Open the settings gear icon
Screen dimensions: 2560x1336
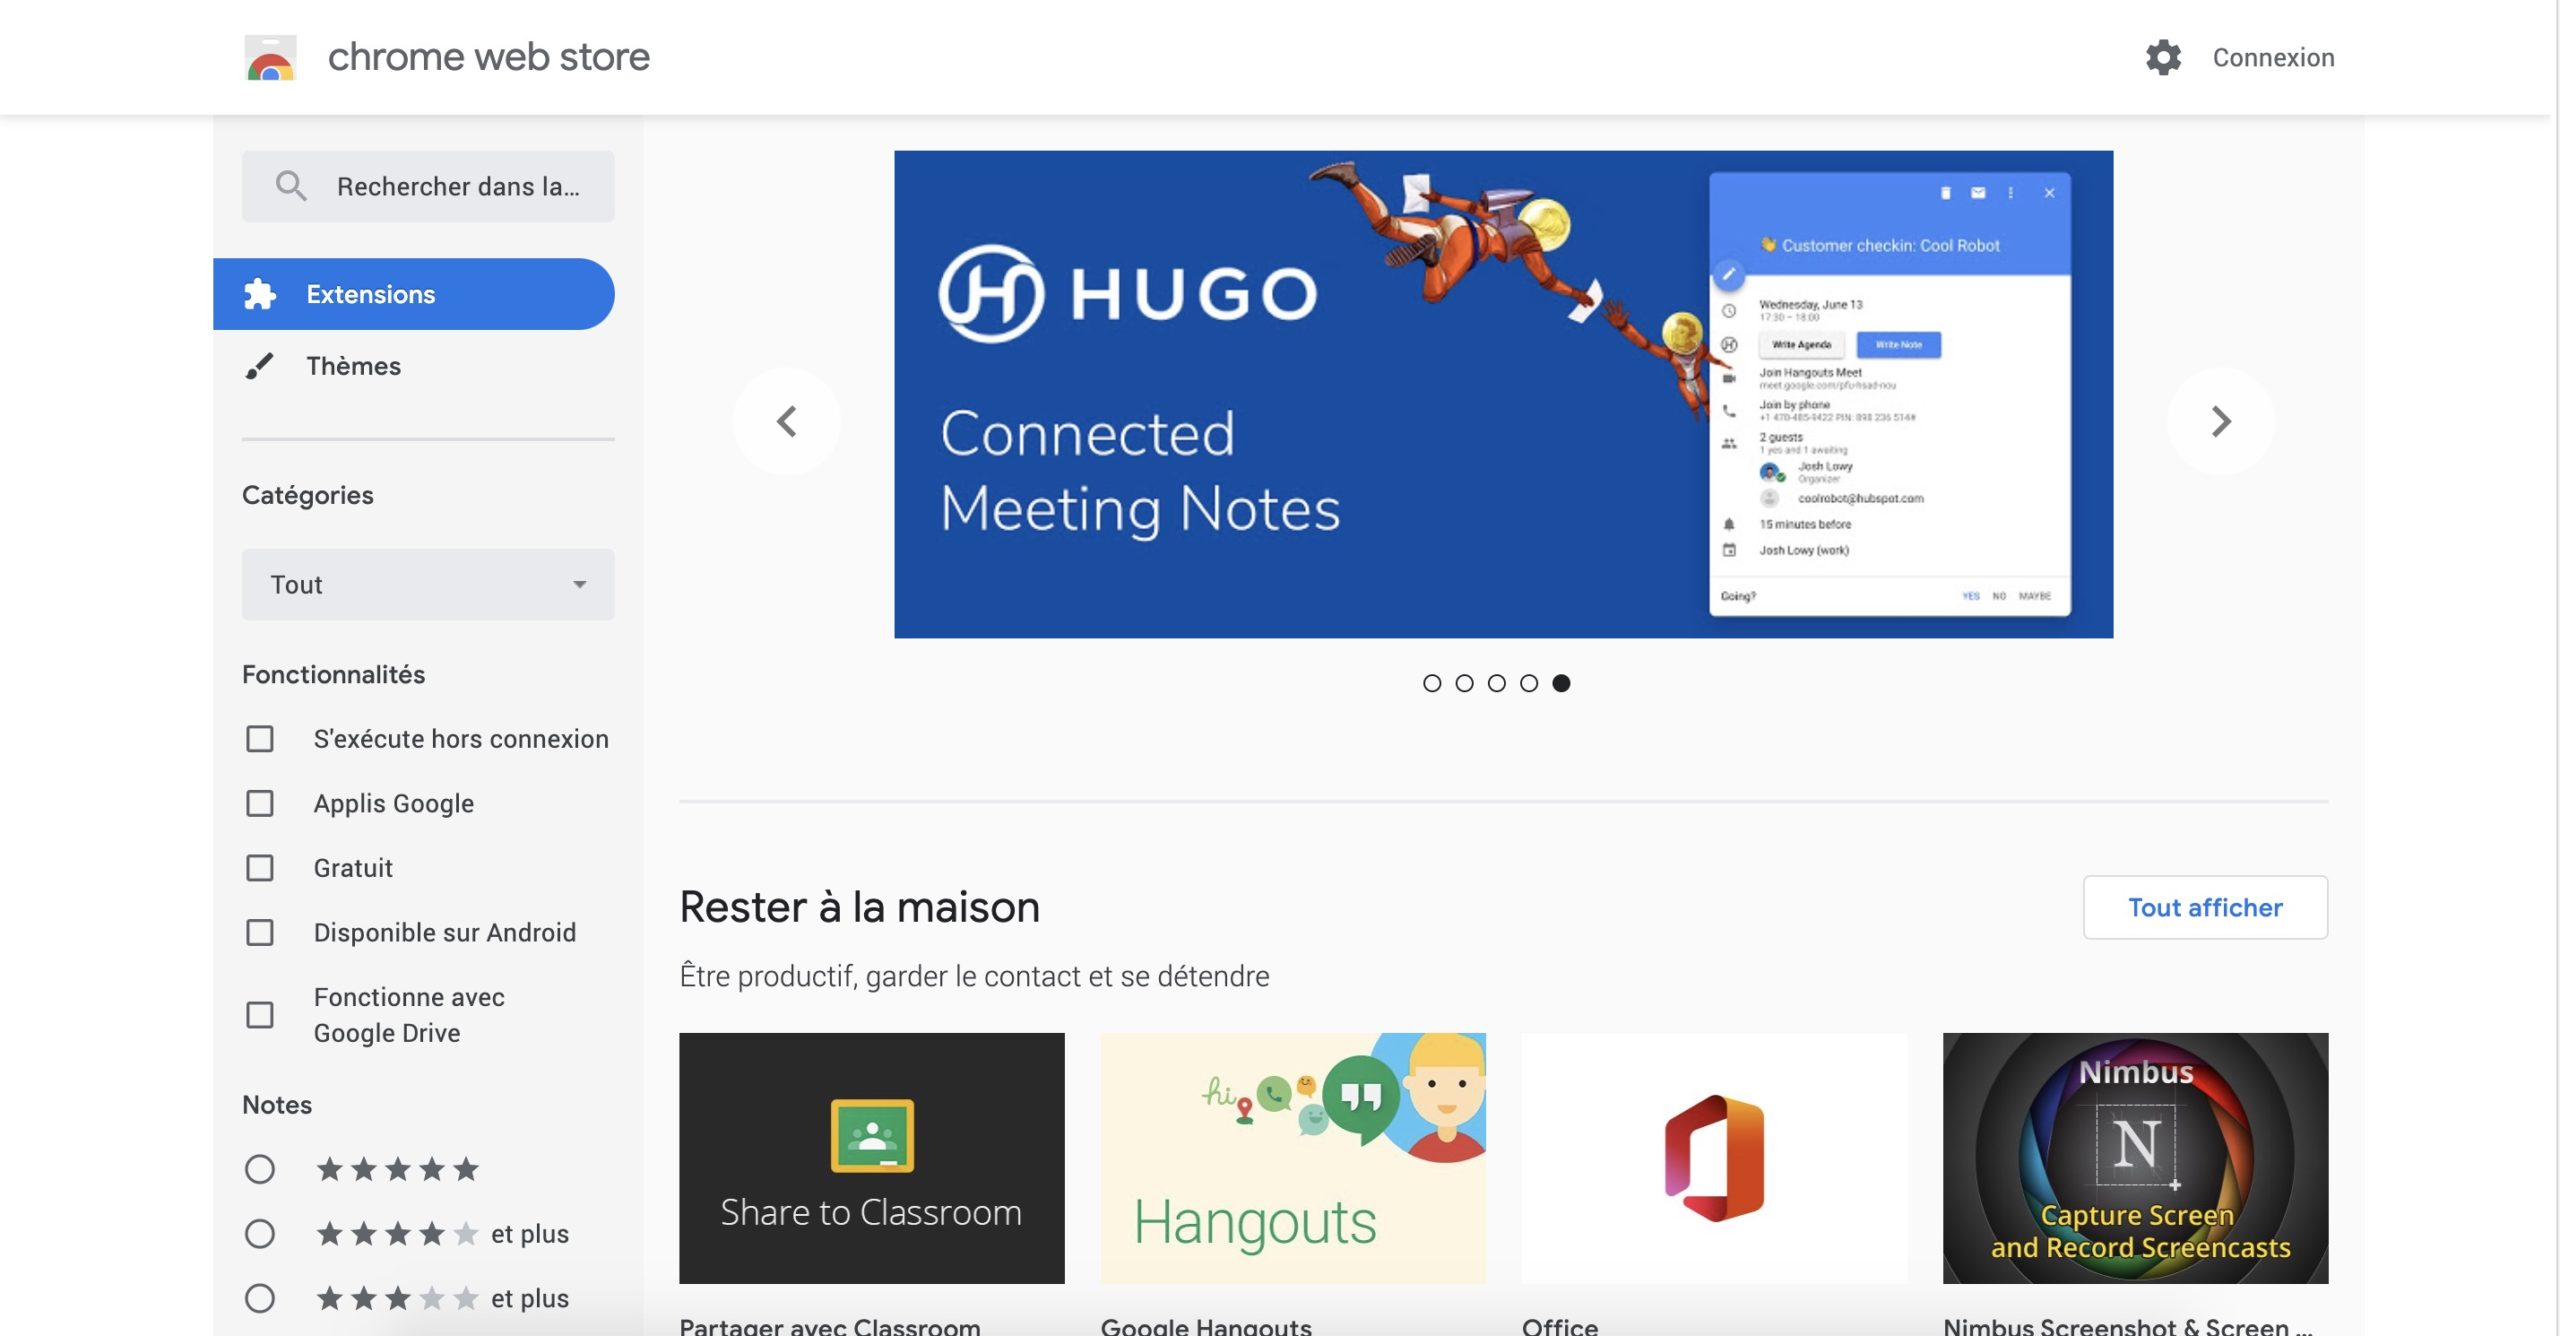pyautogui.click(x=2163, y=57)
